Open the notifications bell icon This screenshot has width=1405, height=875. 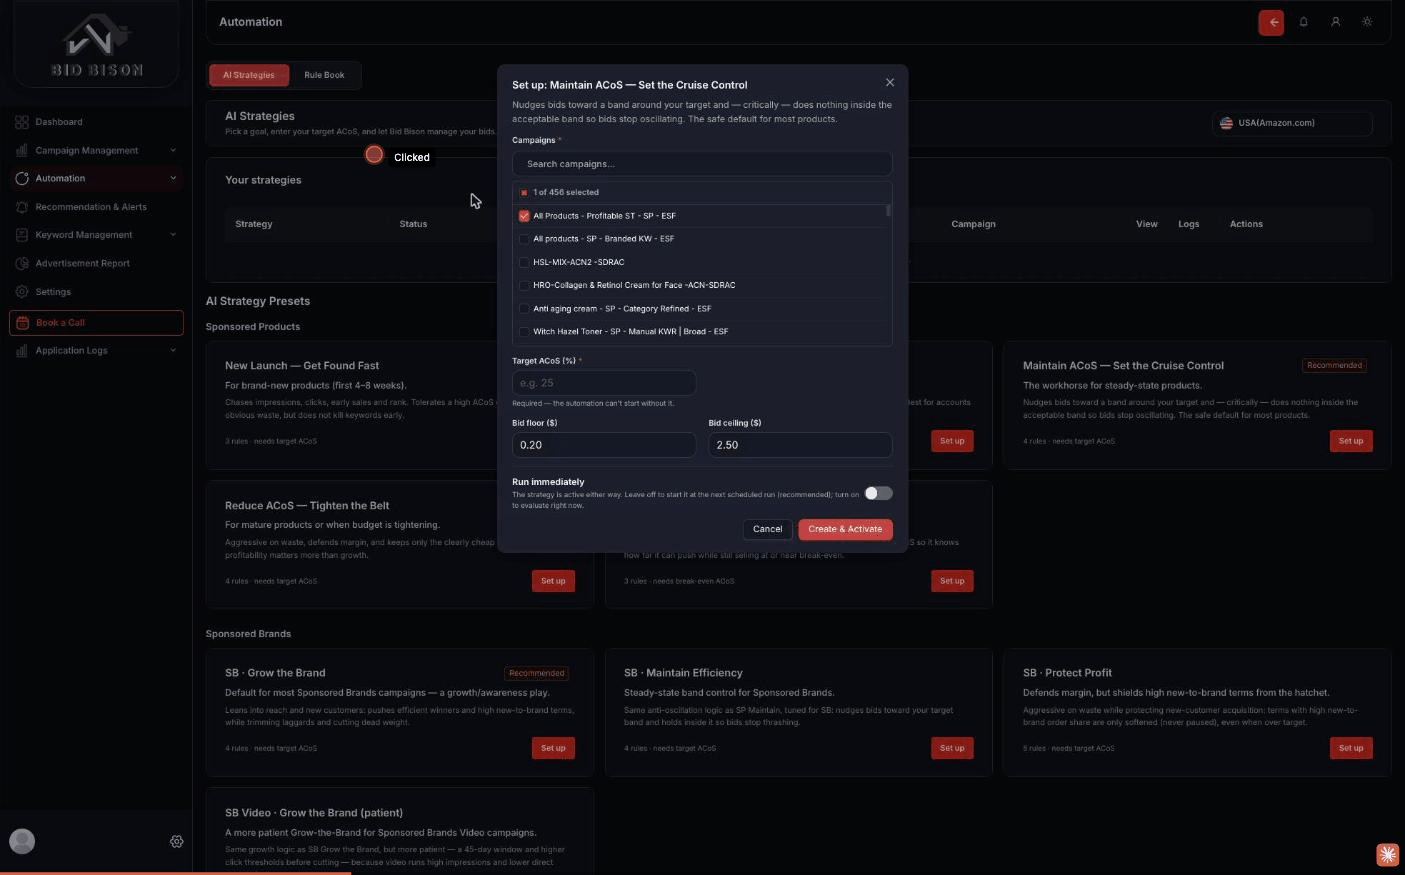[x=1303, y=22]
